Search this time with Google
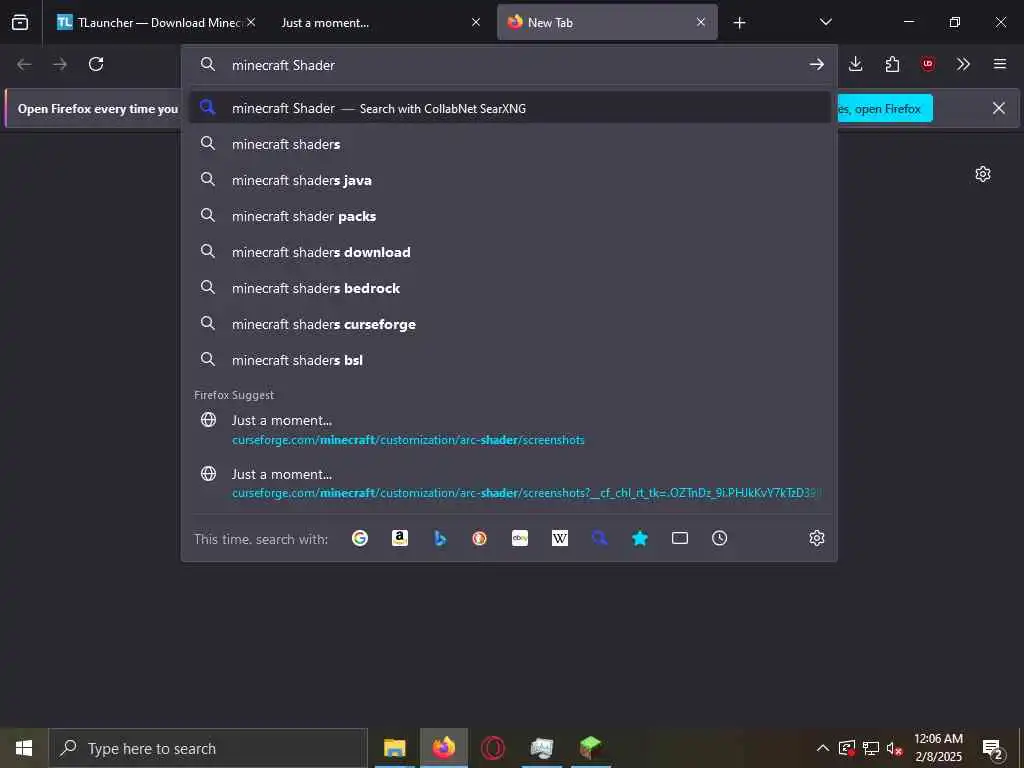The image size is (1024, 768). pyautogui.click(x=360, y=538)
